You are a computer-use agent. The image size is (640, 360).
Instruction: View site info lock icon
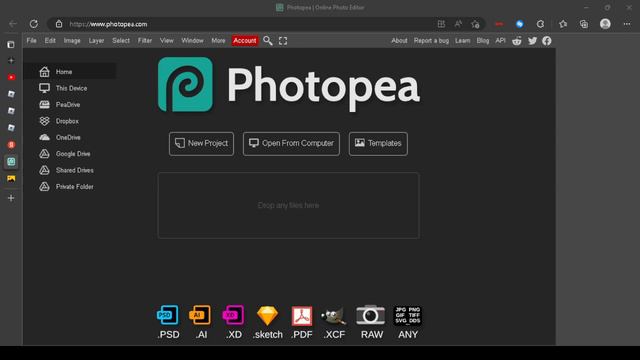pyautogui.click(x=59, y=24)
